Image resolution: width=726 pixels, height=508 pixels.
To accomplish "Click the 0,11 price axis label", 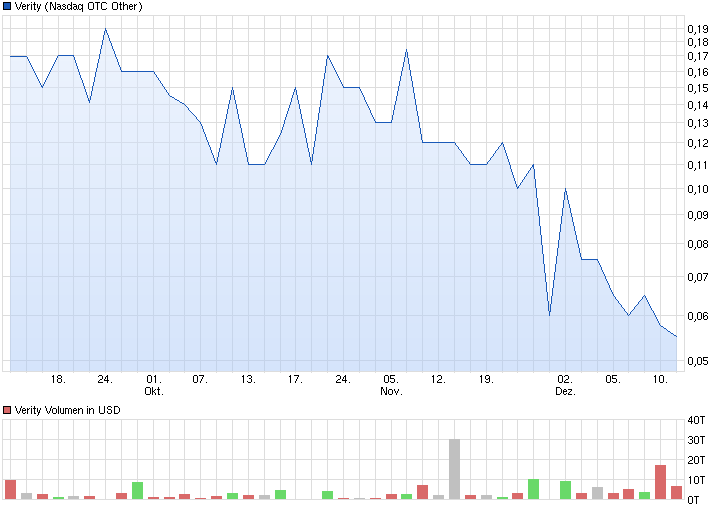I will coord(698,165).
